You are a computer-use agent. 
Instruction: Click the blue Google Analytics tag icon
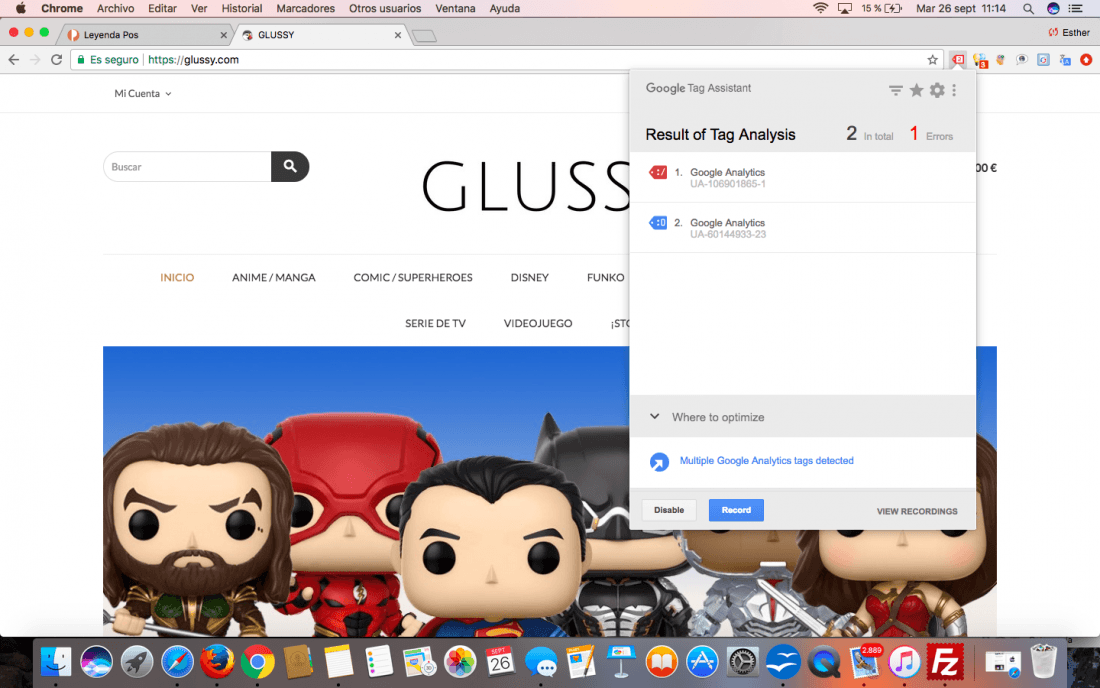point(658,223)
